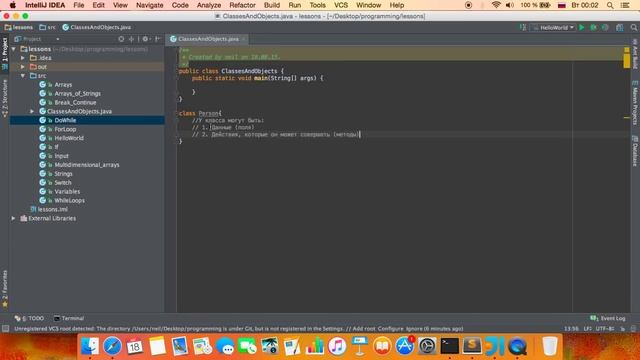This screenshot has width=640, height=360.
Task: Close the ClassesAndObjects.java tab
Action: (x=244, y=39)
